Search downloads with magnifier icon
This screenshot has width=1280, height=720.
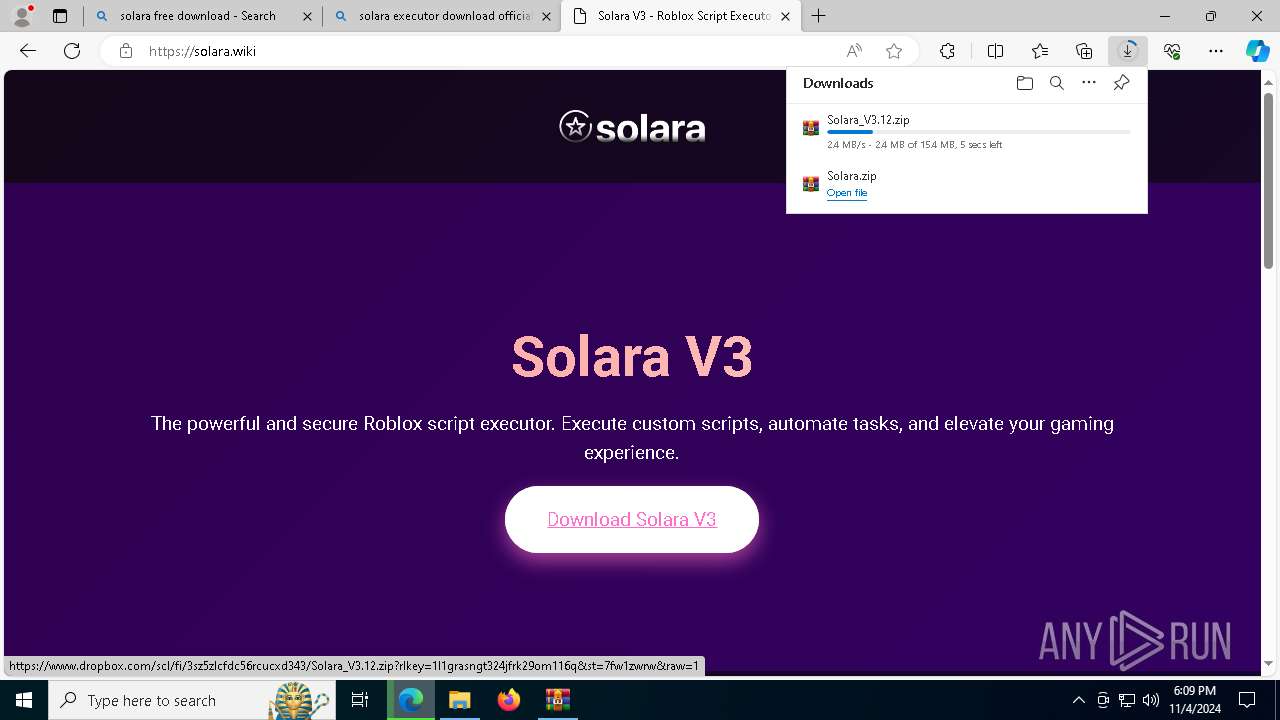coord(1056,83)
